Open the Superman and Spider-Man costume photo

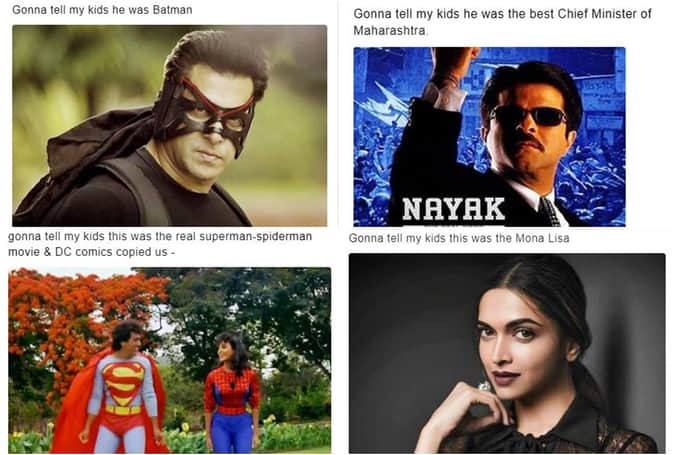pos(169,360)
